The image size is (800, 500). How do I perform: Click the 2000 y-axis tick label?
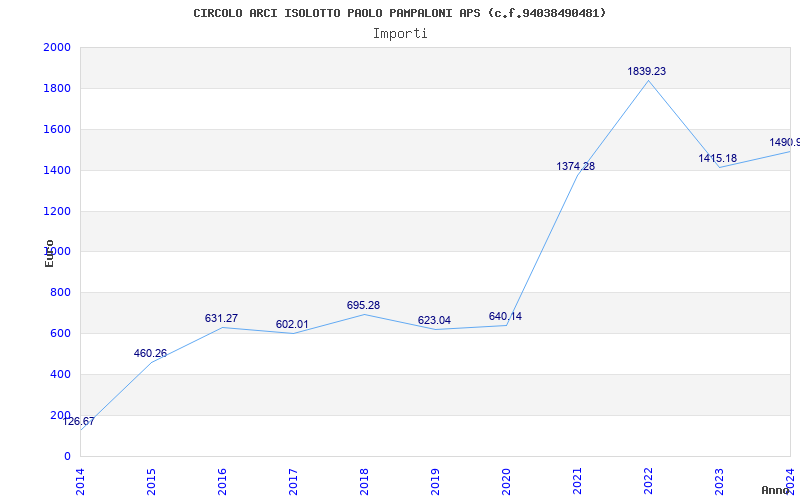point(57,47)
